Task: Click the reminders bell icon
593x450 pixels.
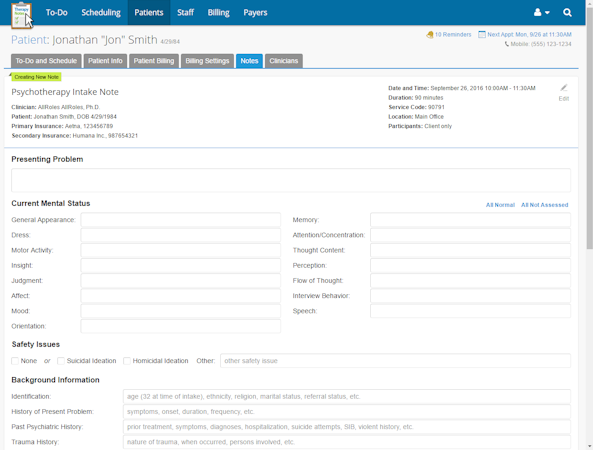Action: [430, 35]
